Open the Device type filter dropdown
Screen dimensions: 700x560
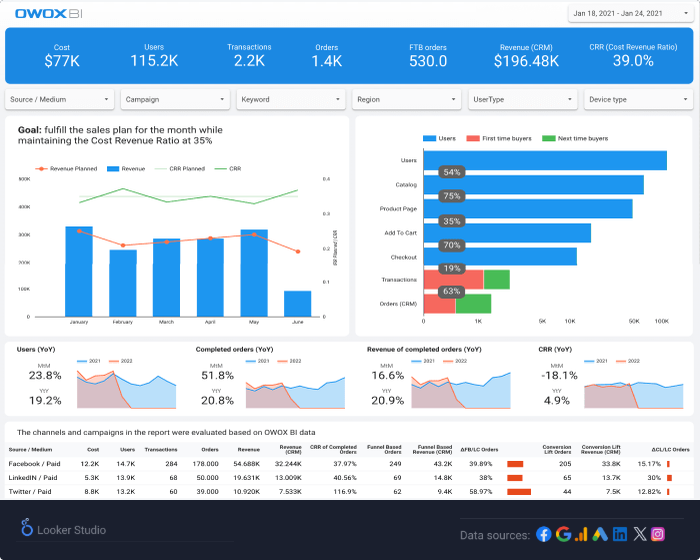pyautogui.click(x=638, y=99)
